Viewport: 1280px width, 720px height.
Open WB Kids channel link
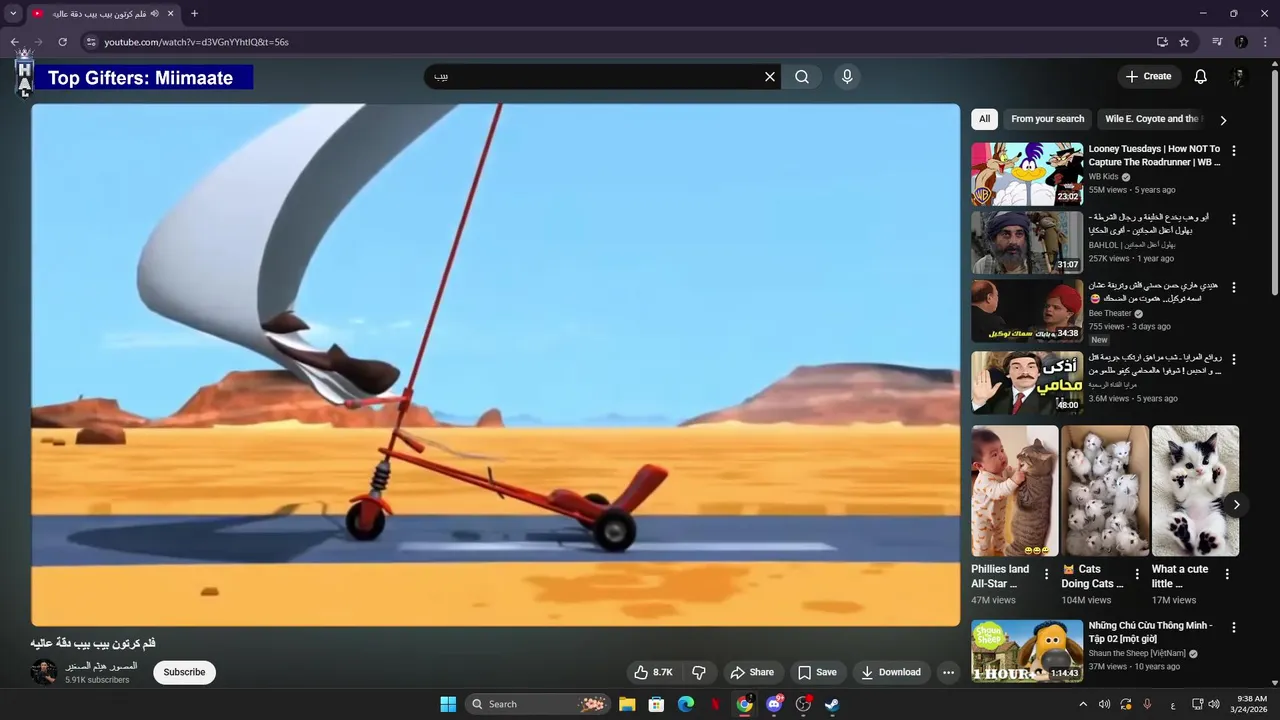tap(1103, 177)
